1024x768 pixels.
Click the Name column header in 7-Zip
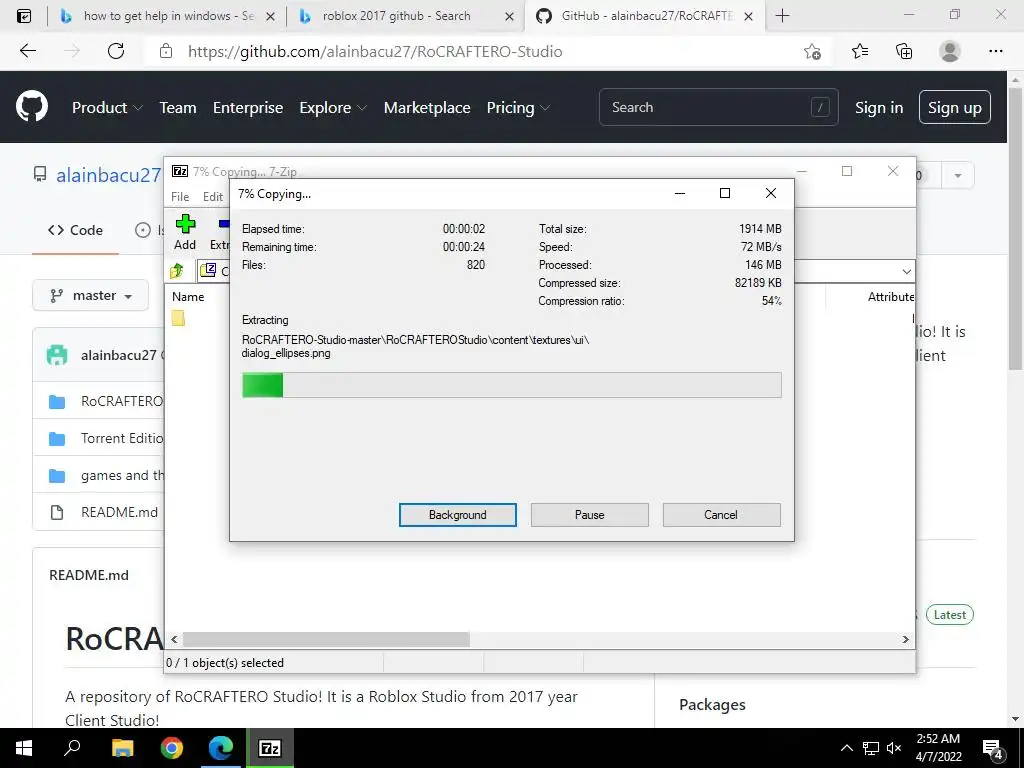tap(188, 296)
